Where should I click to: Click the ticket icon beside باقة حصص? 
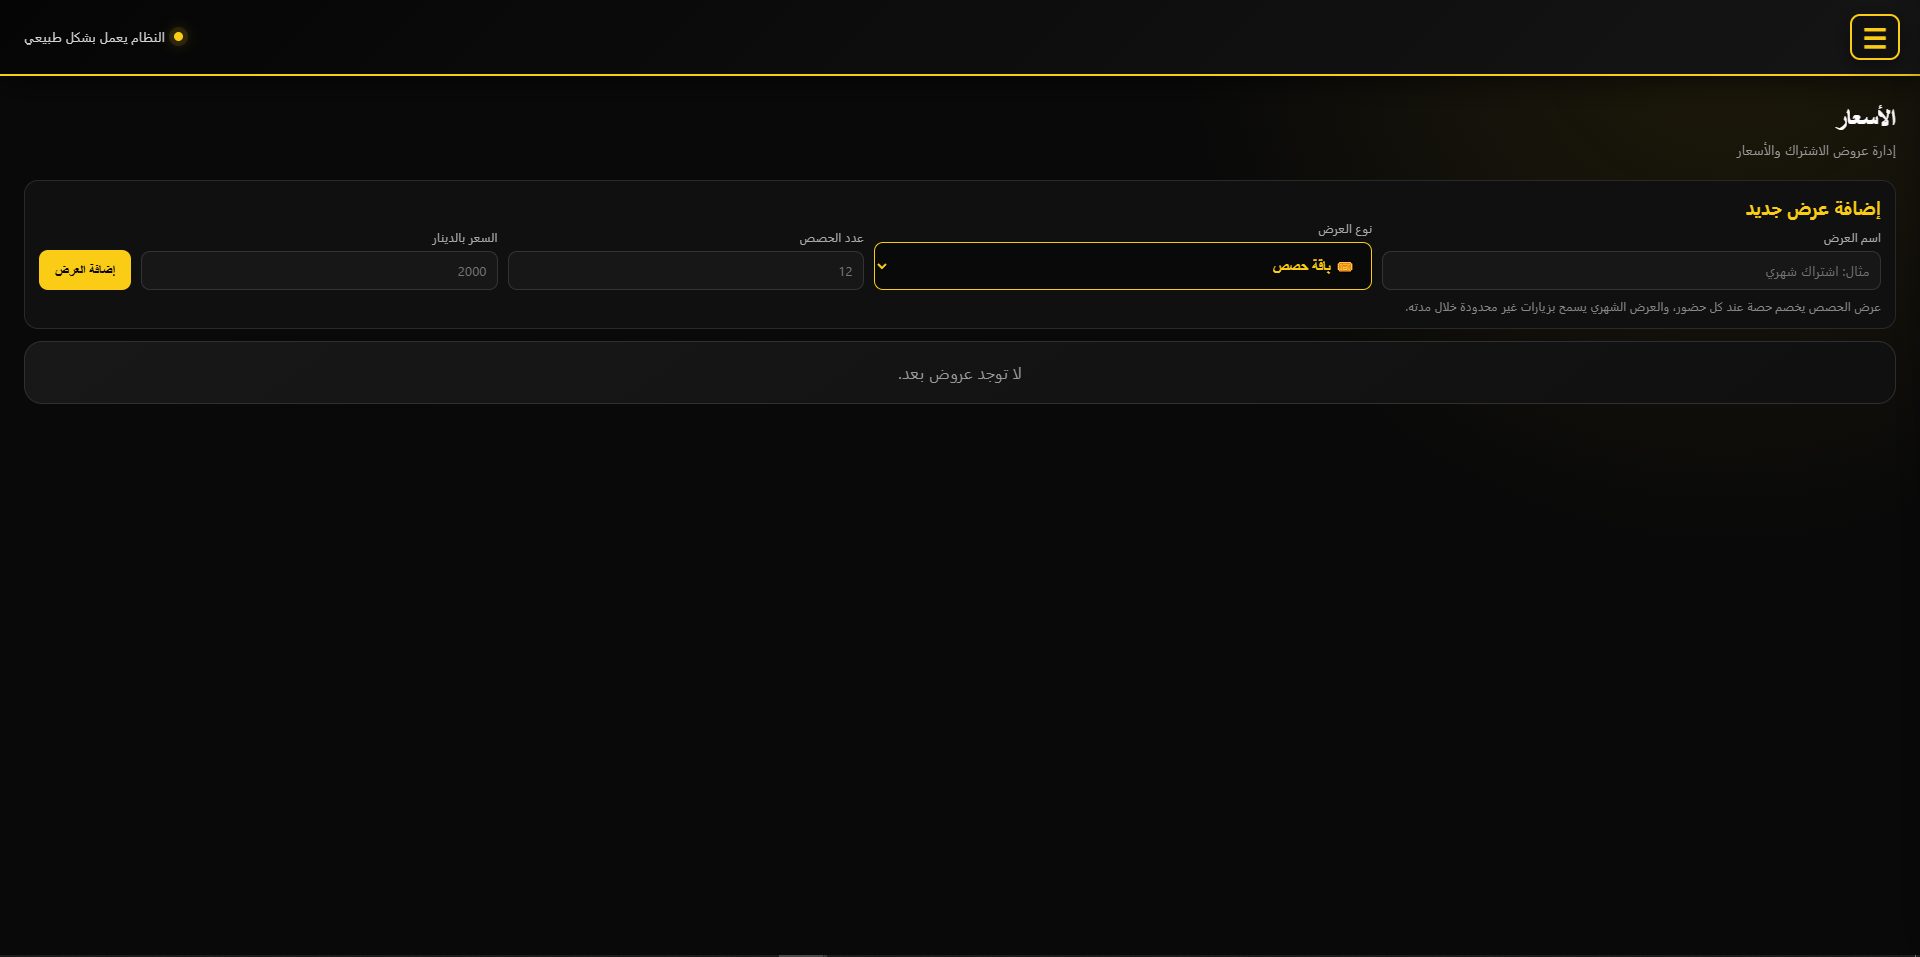click(x=1345, y=266)
